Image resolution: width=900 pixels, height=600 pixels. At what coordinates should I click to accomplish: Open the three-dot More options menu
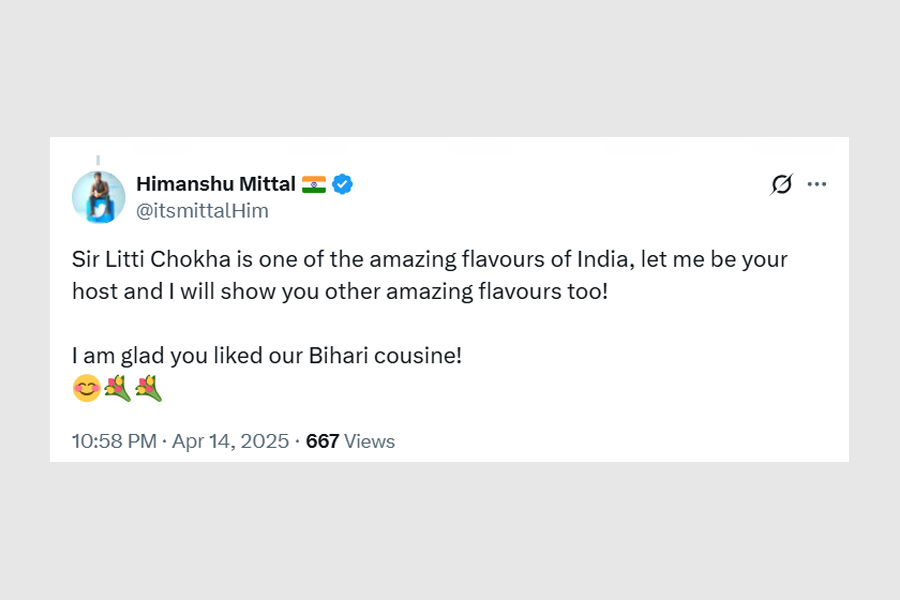click(x=817, y=184)
